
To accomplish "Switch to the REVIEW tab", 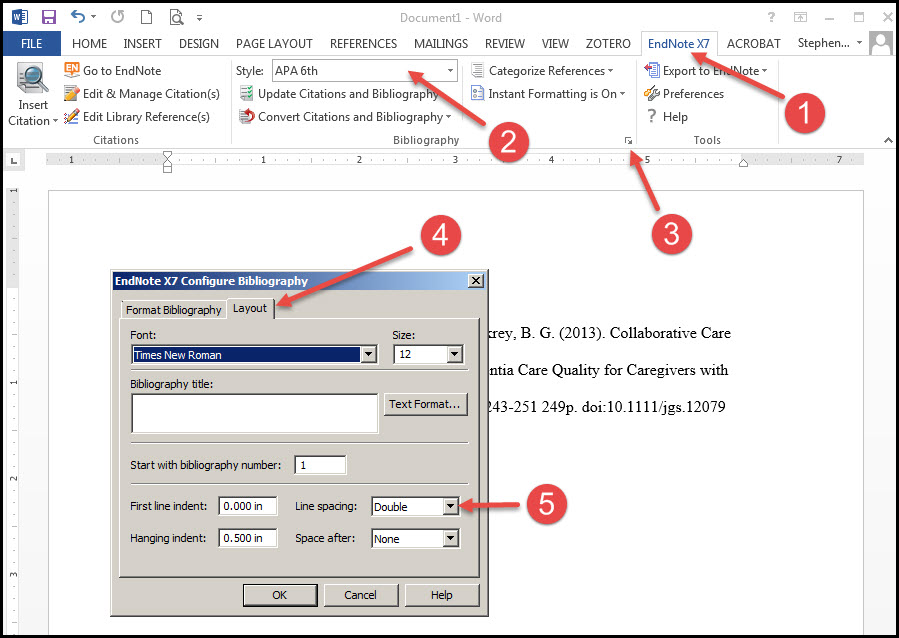I will (505, 44).
